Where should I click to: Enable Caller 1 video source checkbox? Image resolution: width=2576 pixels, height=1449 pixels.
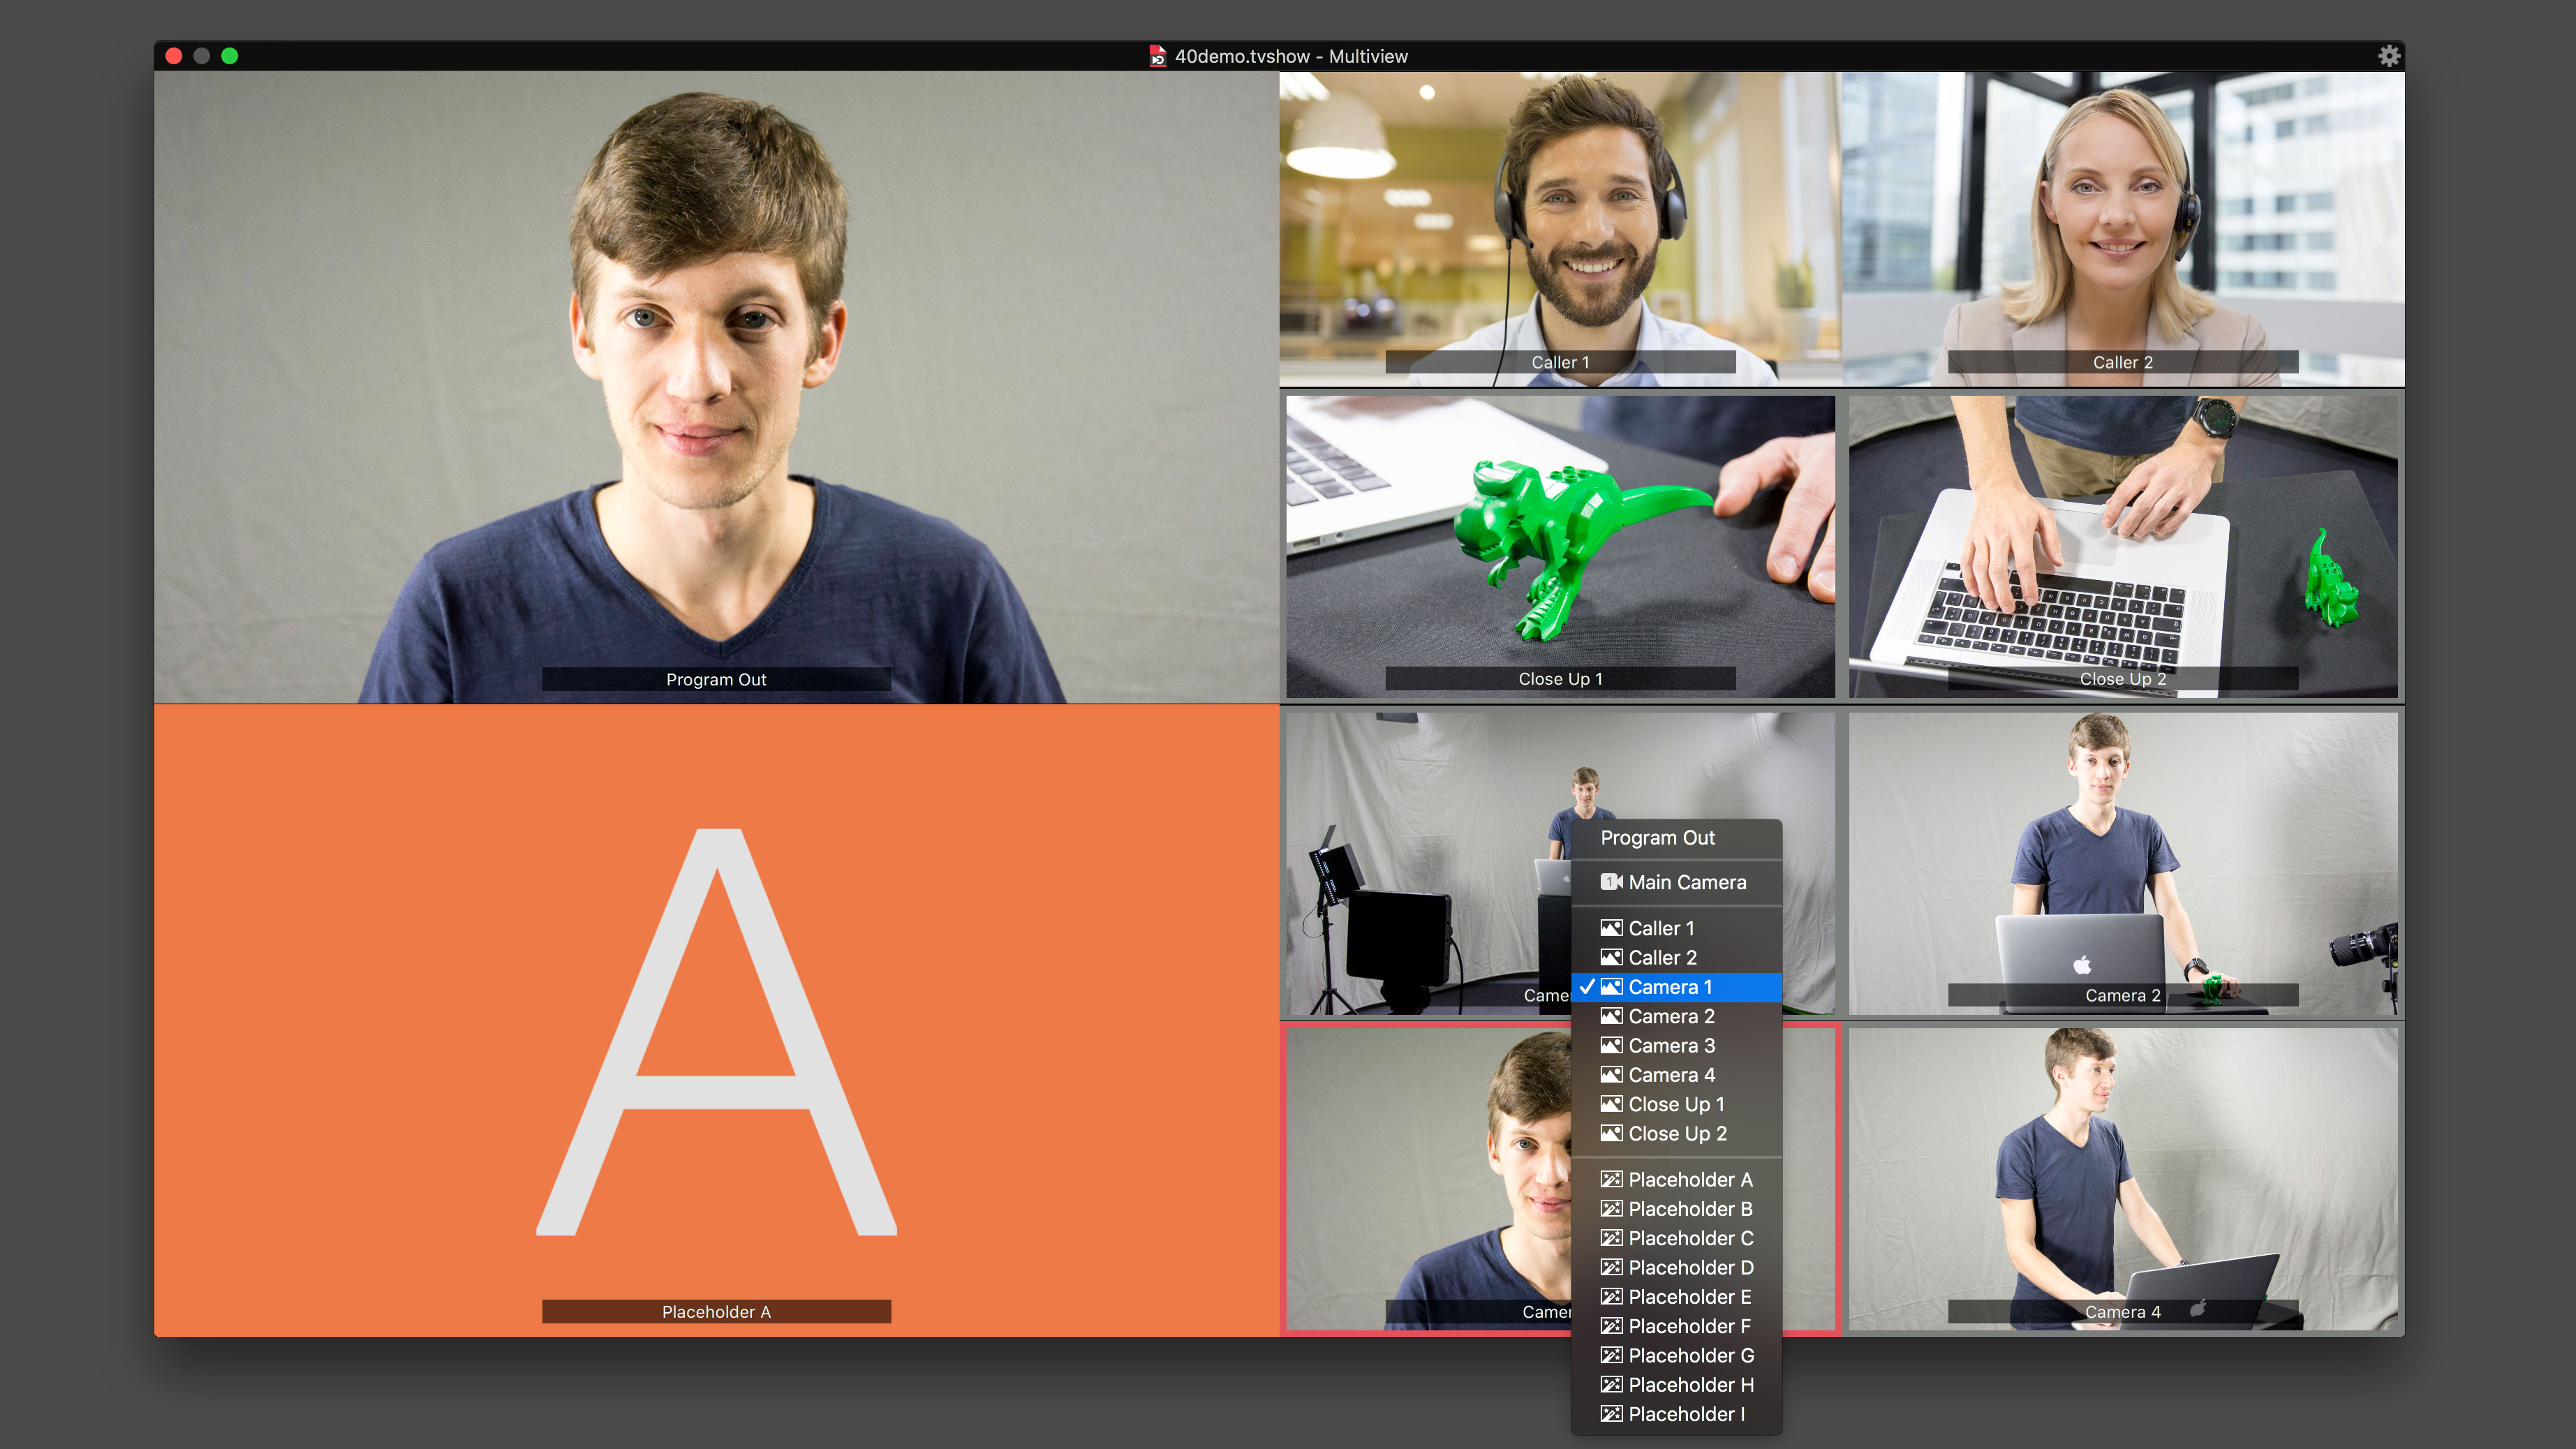[1659, 927]
